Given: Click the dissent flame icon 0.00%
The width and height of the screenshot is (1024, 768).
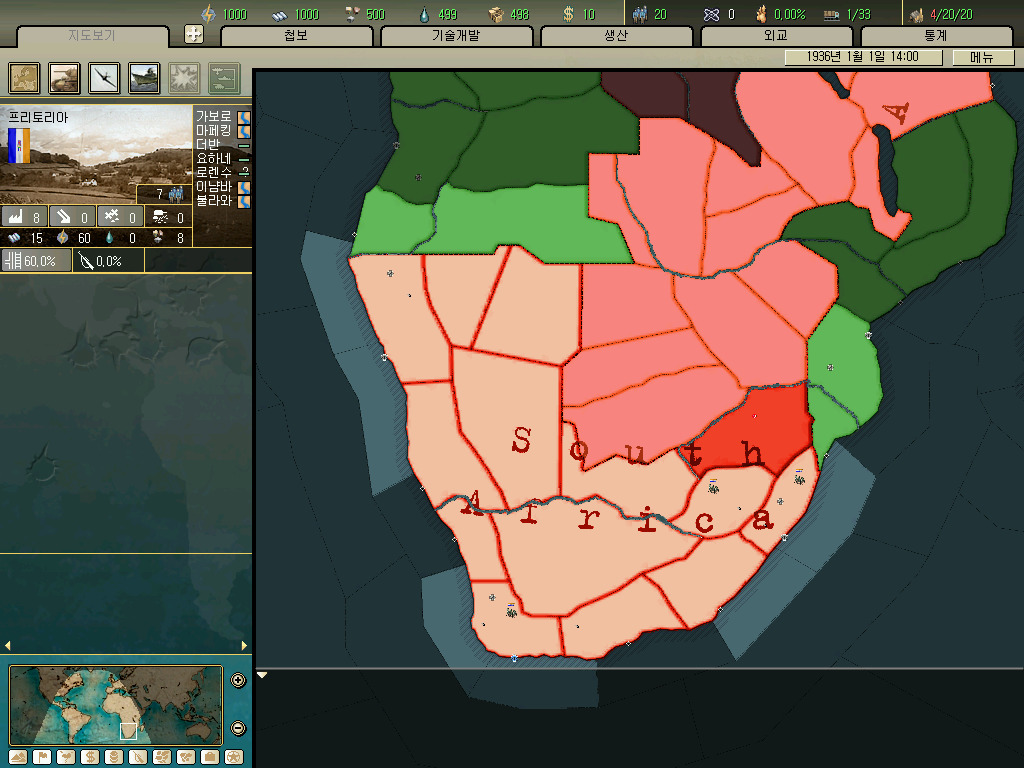Looking at the screenshot, I should click(x=761, y=14).
